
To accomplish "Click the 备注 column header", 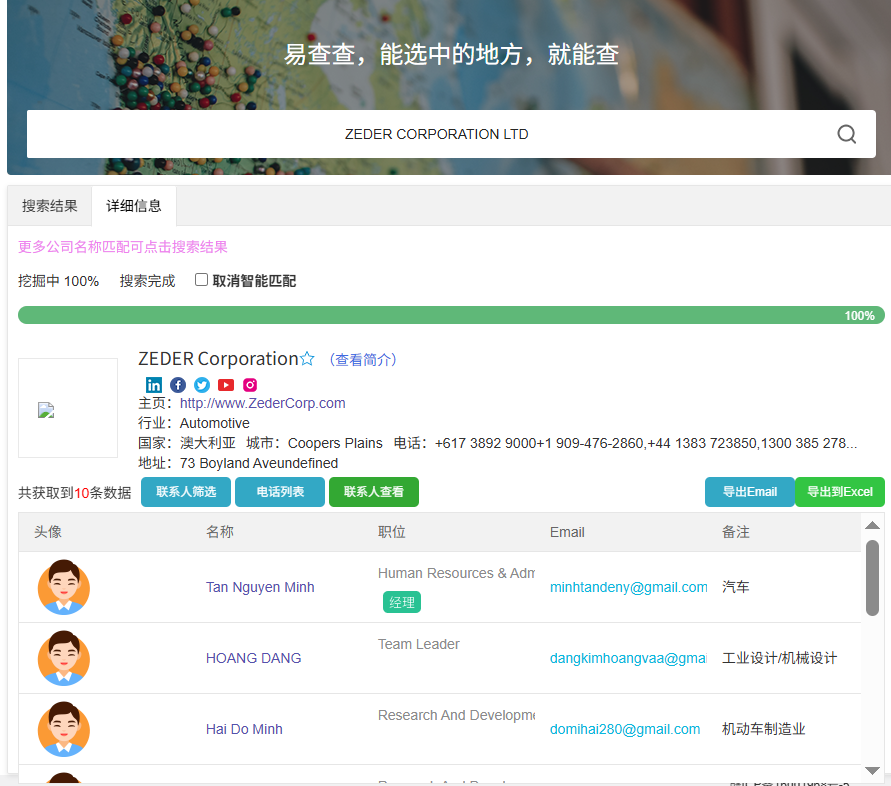I will click(736, 532).
